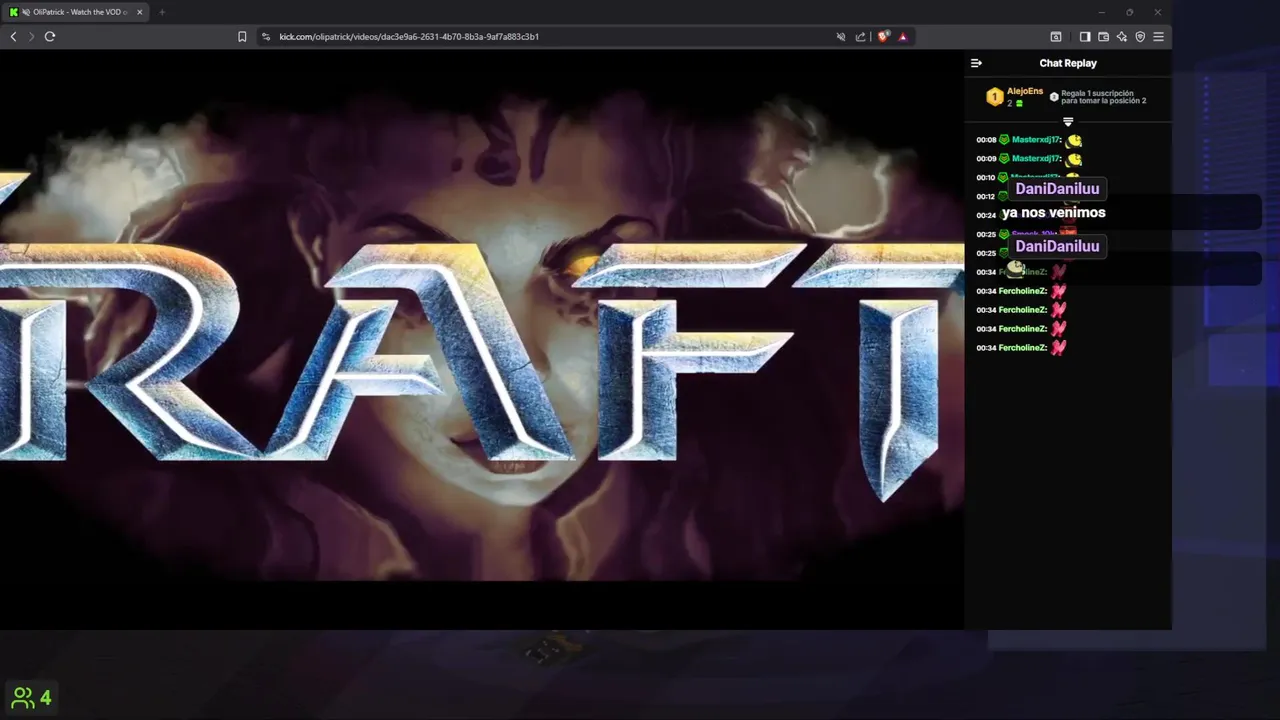Bookmark this page with the bookmark icon
Screen dimensions: 1280x720
pyautogui.click(x=242, y=36)
